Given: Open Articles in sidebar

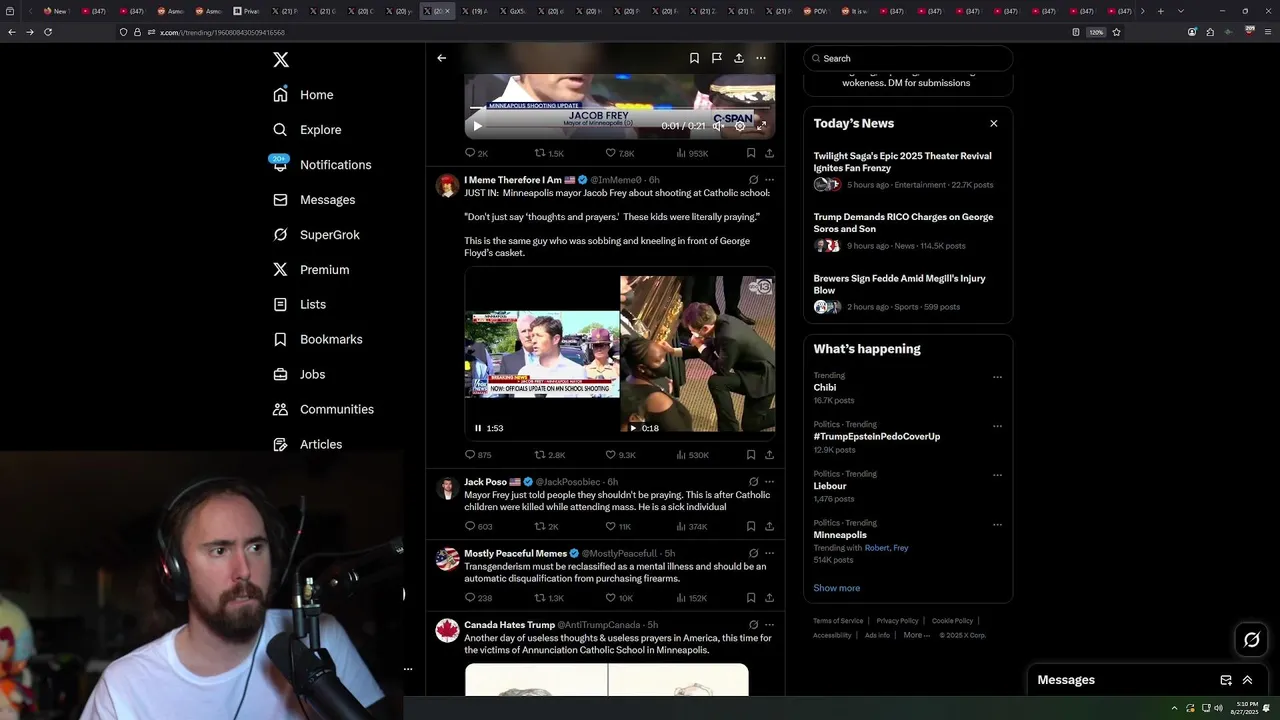Looking at the screenshot, I should click(x=307, y=445).
